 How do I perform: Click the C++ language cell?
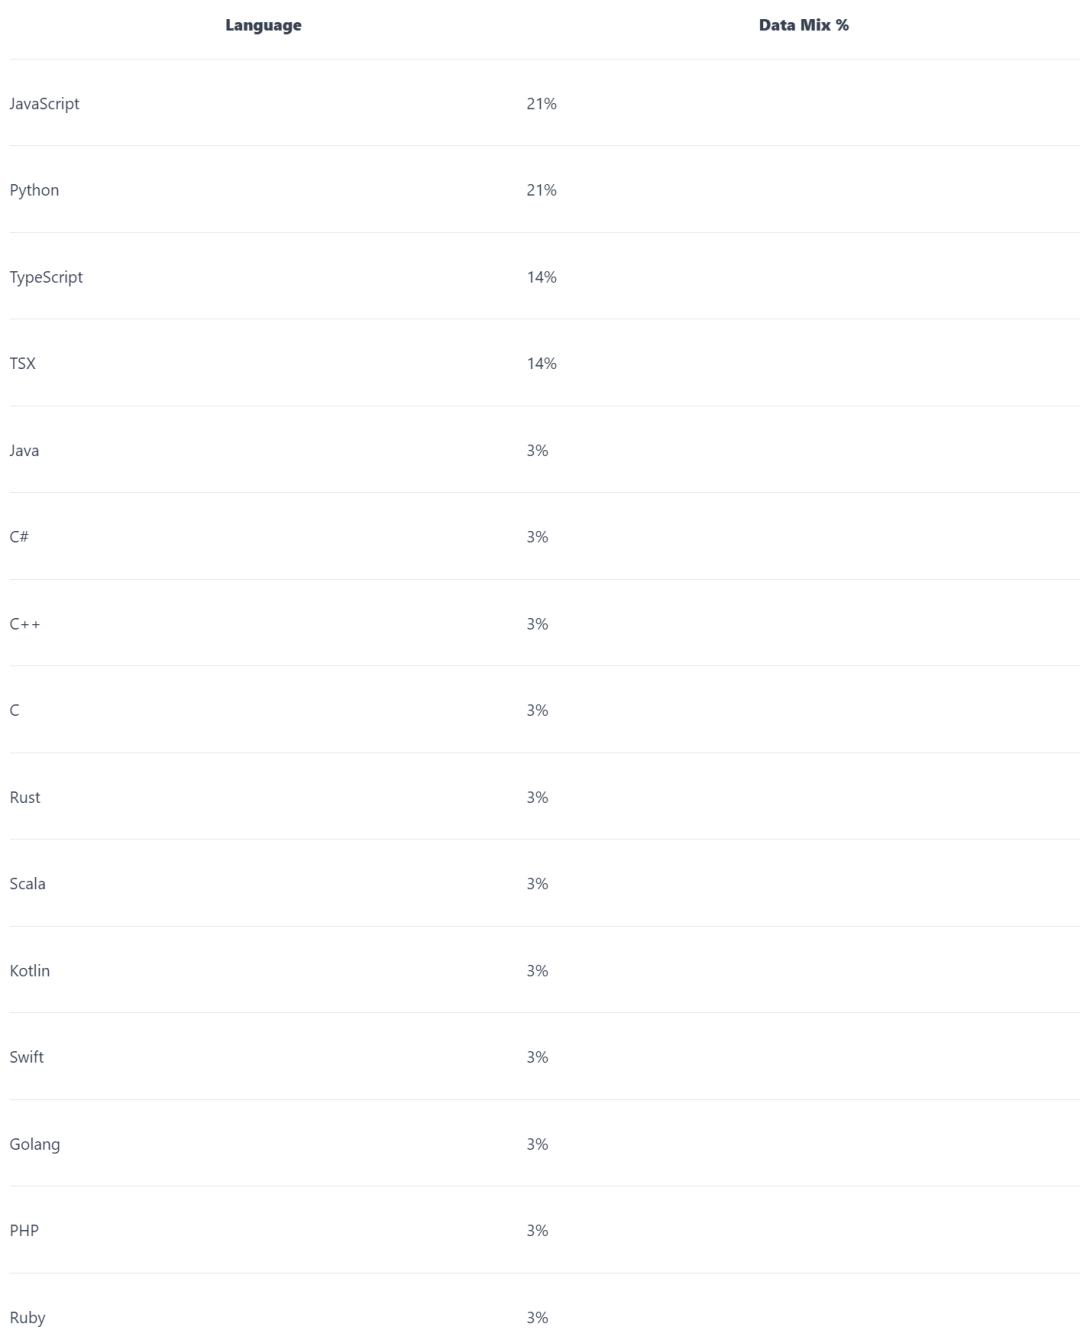pyautogui.click(x=25, y=624)
